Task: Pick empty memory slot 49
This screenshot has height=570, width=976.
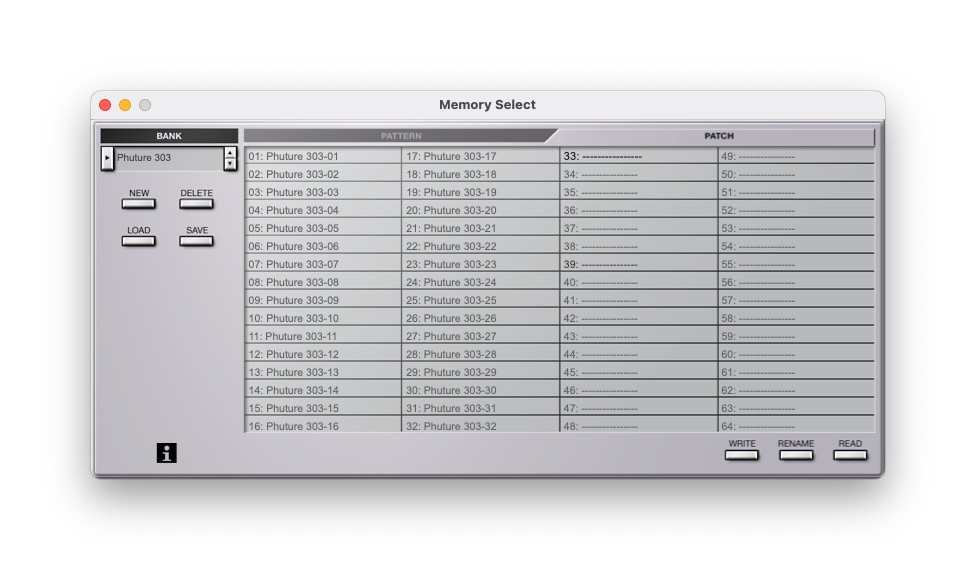Action: click(x=795, y=156)
